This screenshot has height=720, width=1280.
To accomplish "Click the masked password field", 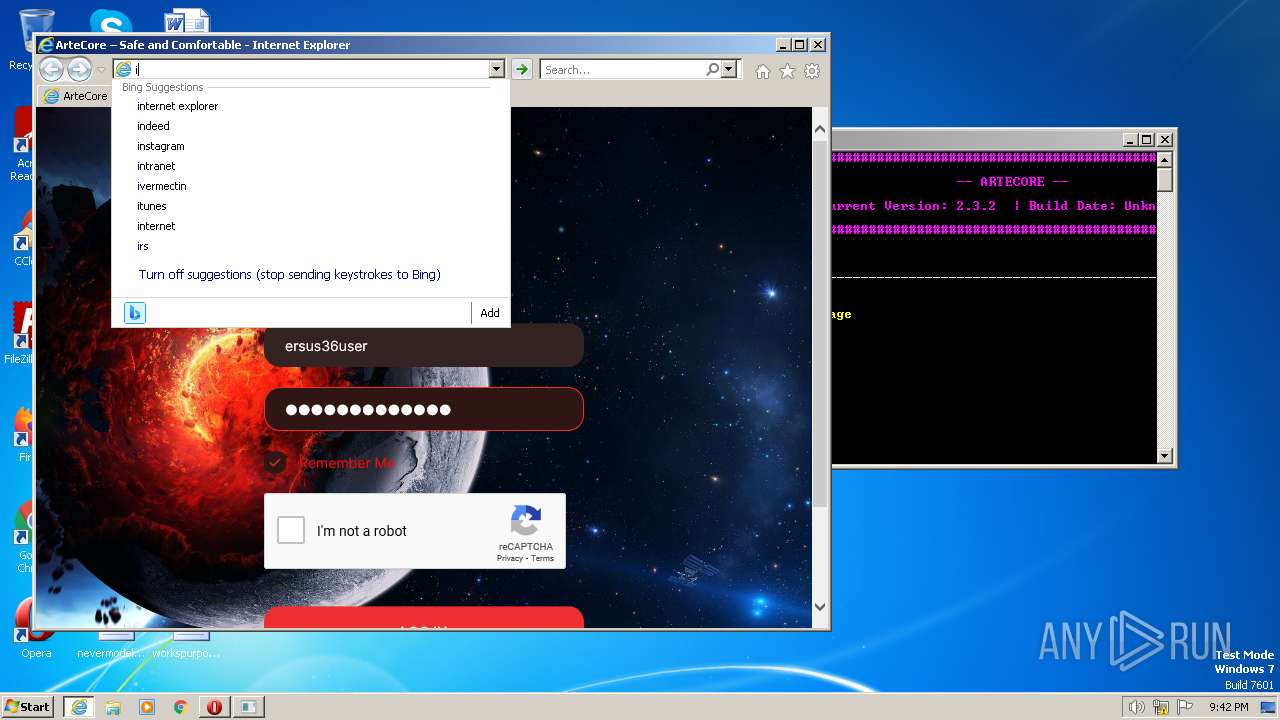I will (424, 409).
